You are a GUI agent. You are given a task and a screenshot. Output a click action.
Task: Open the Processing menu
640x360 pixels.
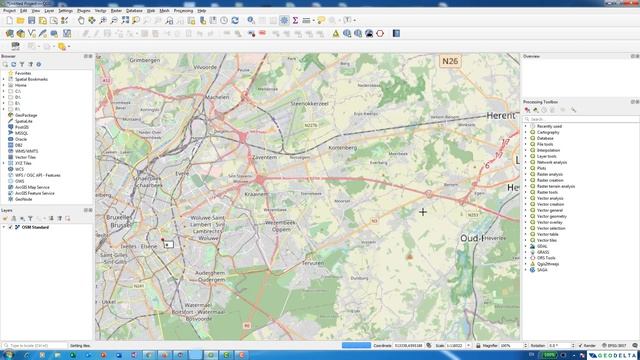pyautogui.click(x=183, y=11)
